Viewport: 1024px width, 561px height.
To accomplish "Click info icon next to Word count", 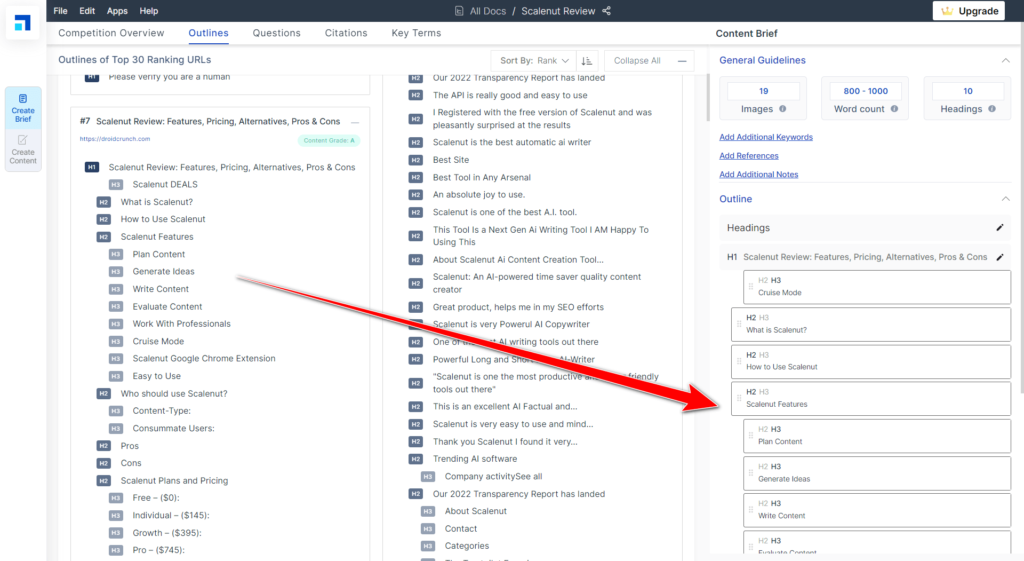I will tap(894, 109).
